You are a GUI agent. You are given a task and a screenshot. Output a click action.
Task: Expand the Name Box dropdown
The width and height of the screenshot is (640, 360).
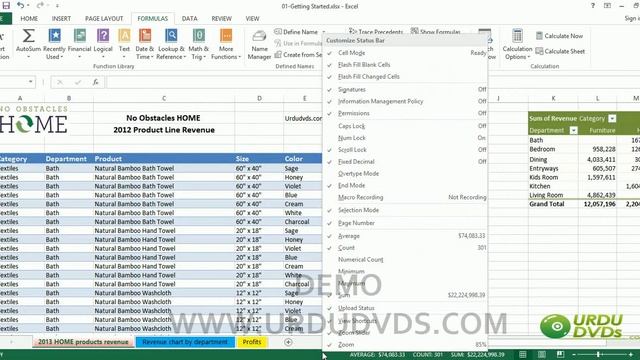point(31,82)
